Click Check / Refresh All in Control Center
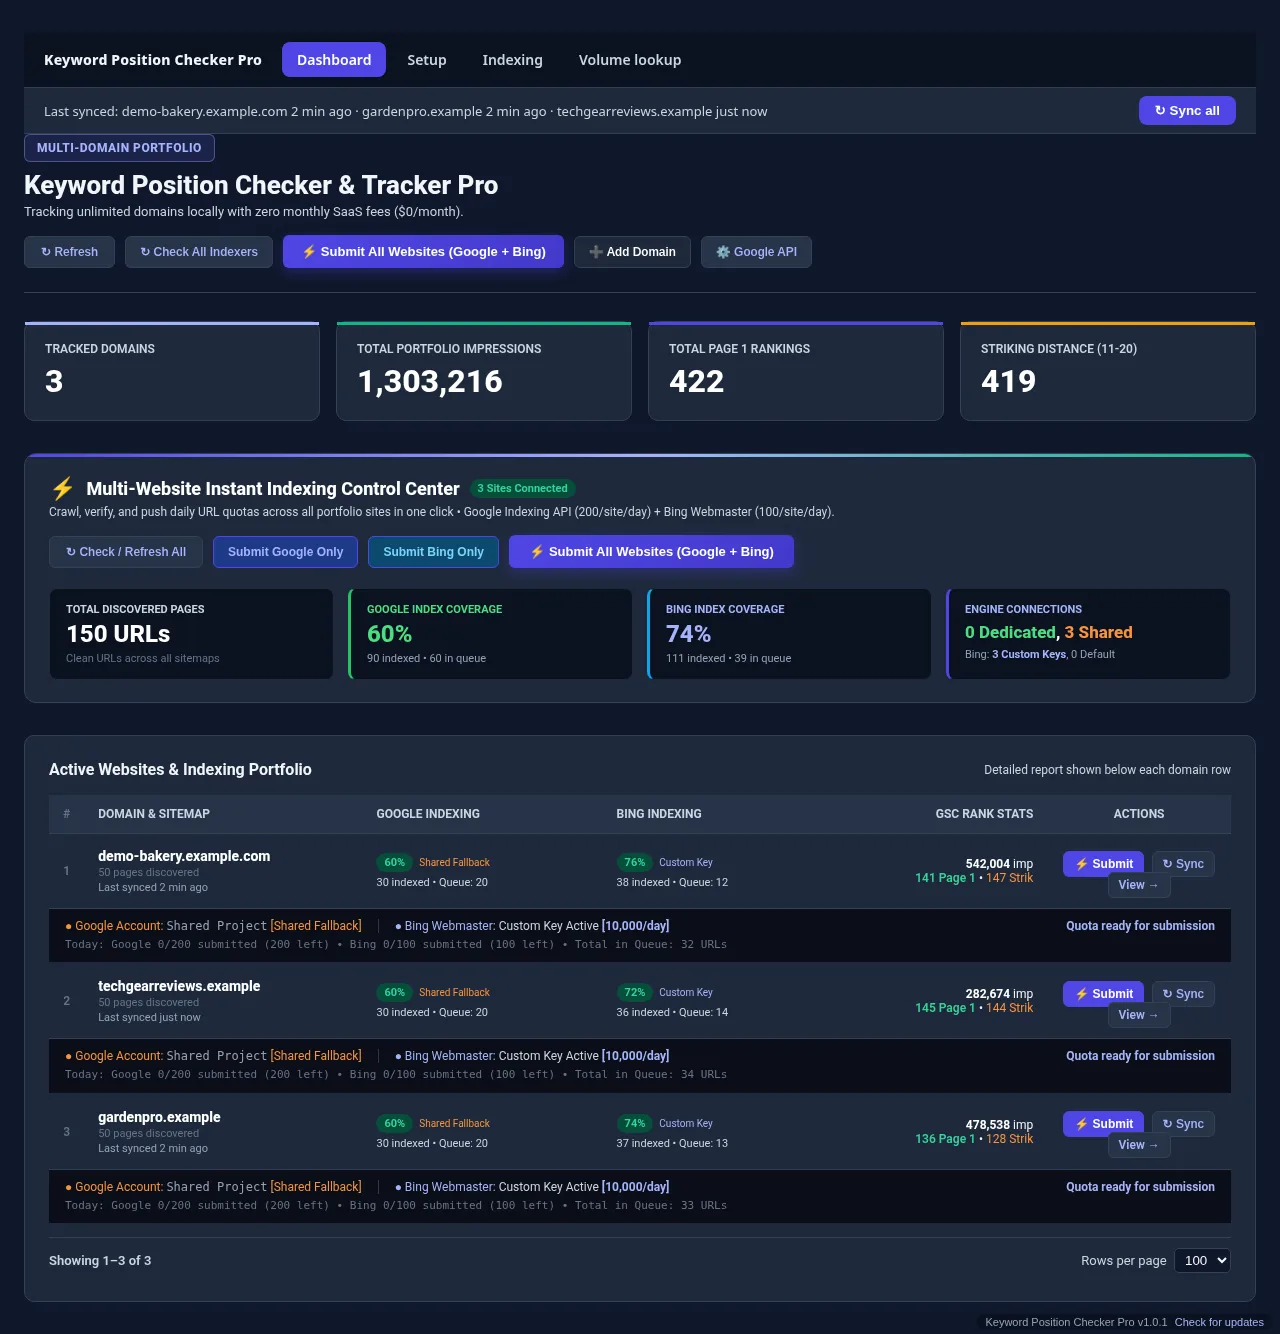This screenshot has height=1334, width=1280. coord(126,552)
